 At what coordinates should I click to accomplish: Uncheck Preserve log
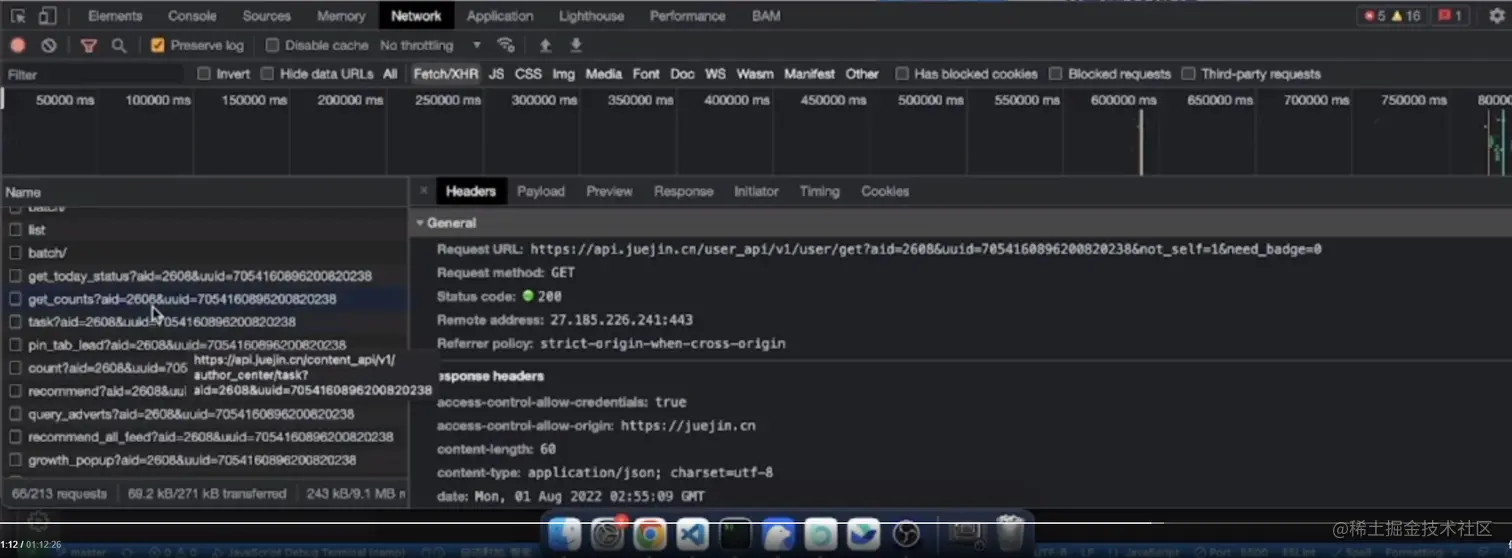(x=157, y=45)
